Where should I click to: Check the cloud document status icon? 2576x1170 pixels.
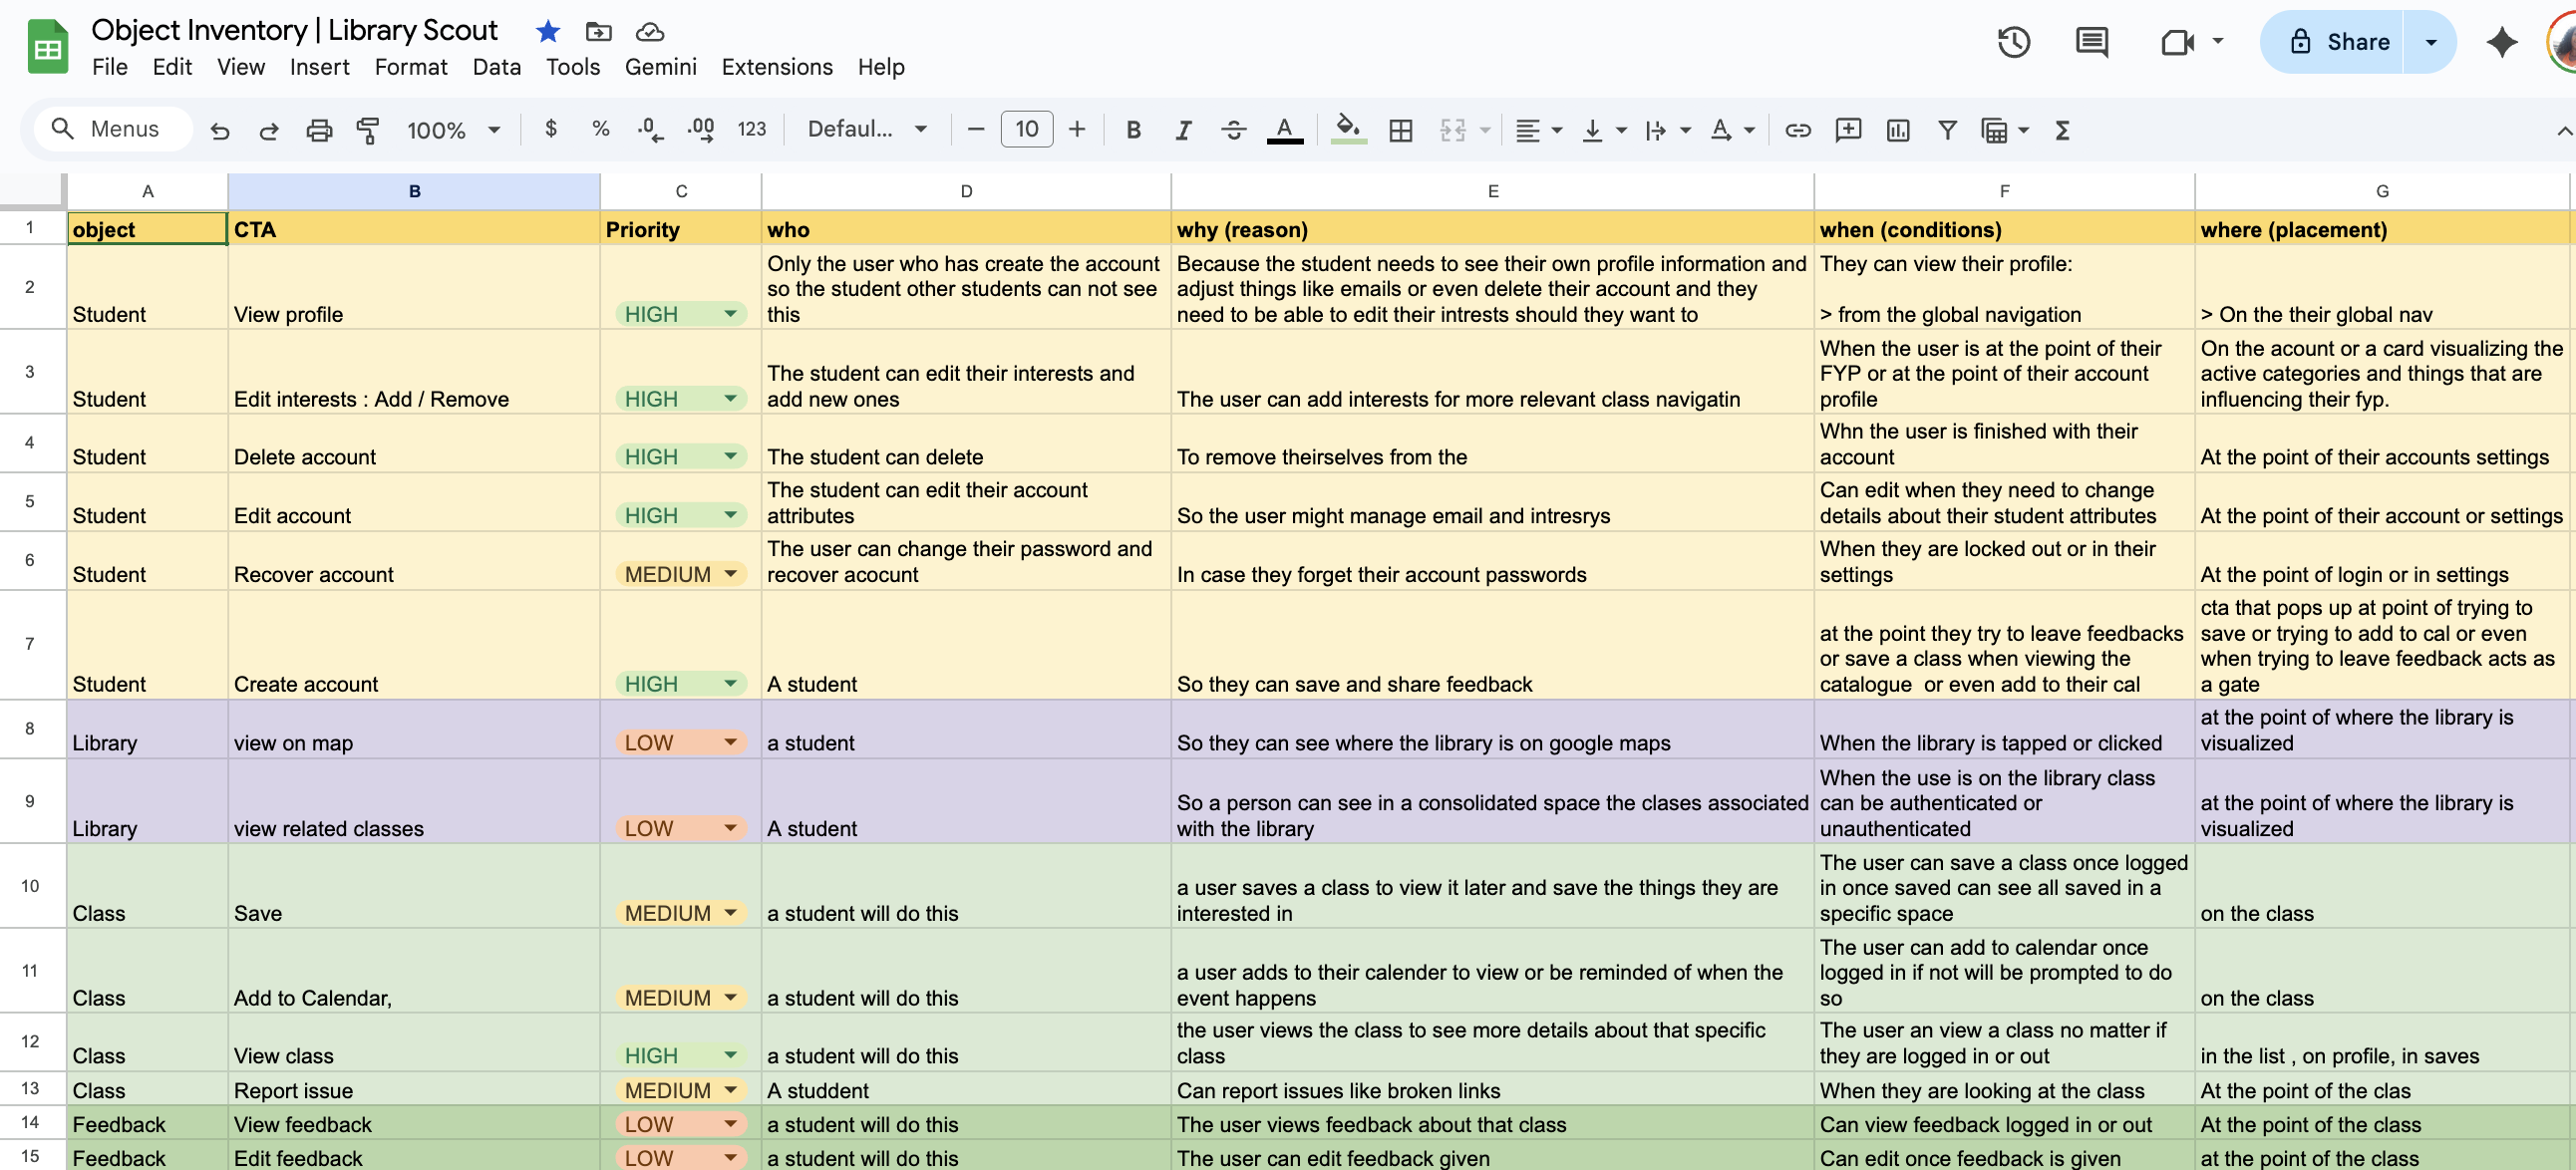pos(650,32)
